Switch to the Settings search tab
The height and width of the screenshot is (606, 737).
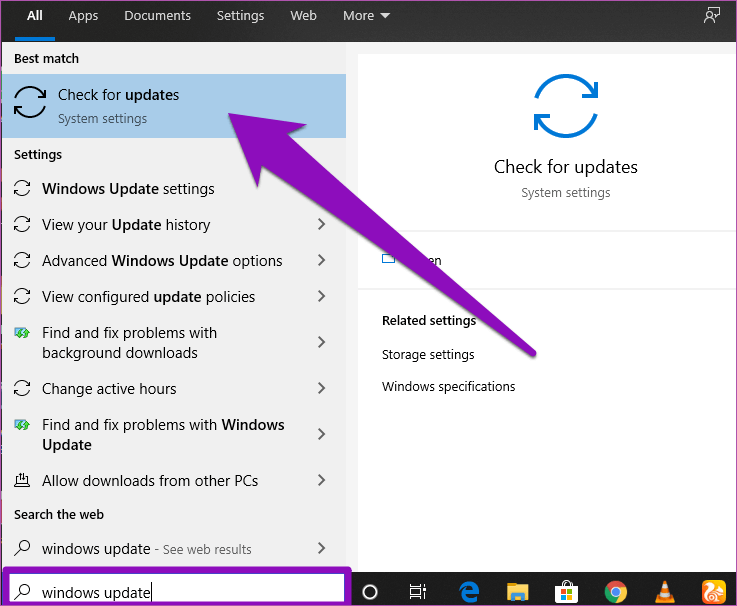[x=241, y=16]
